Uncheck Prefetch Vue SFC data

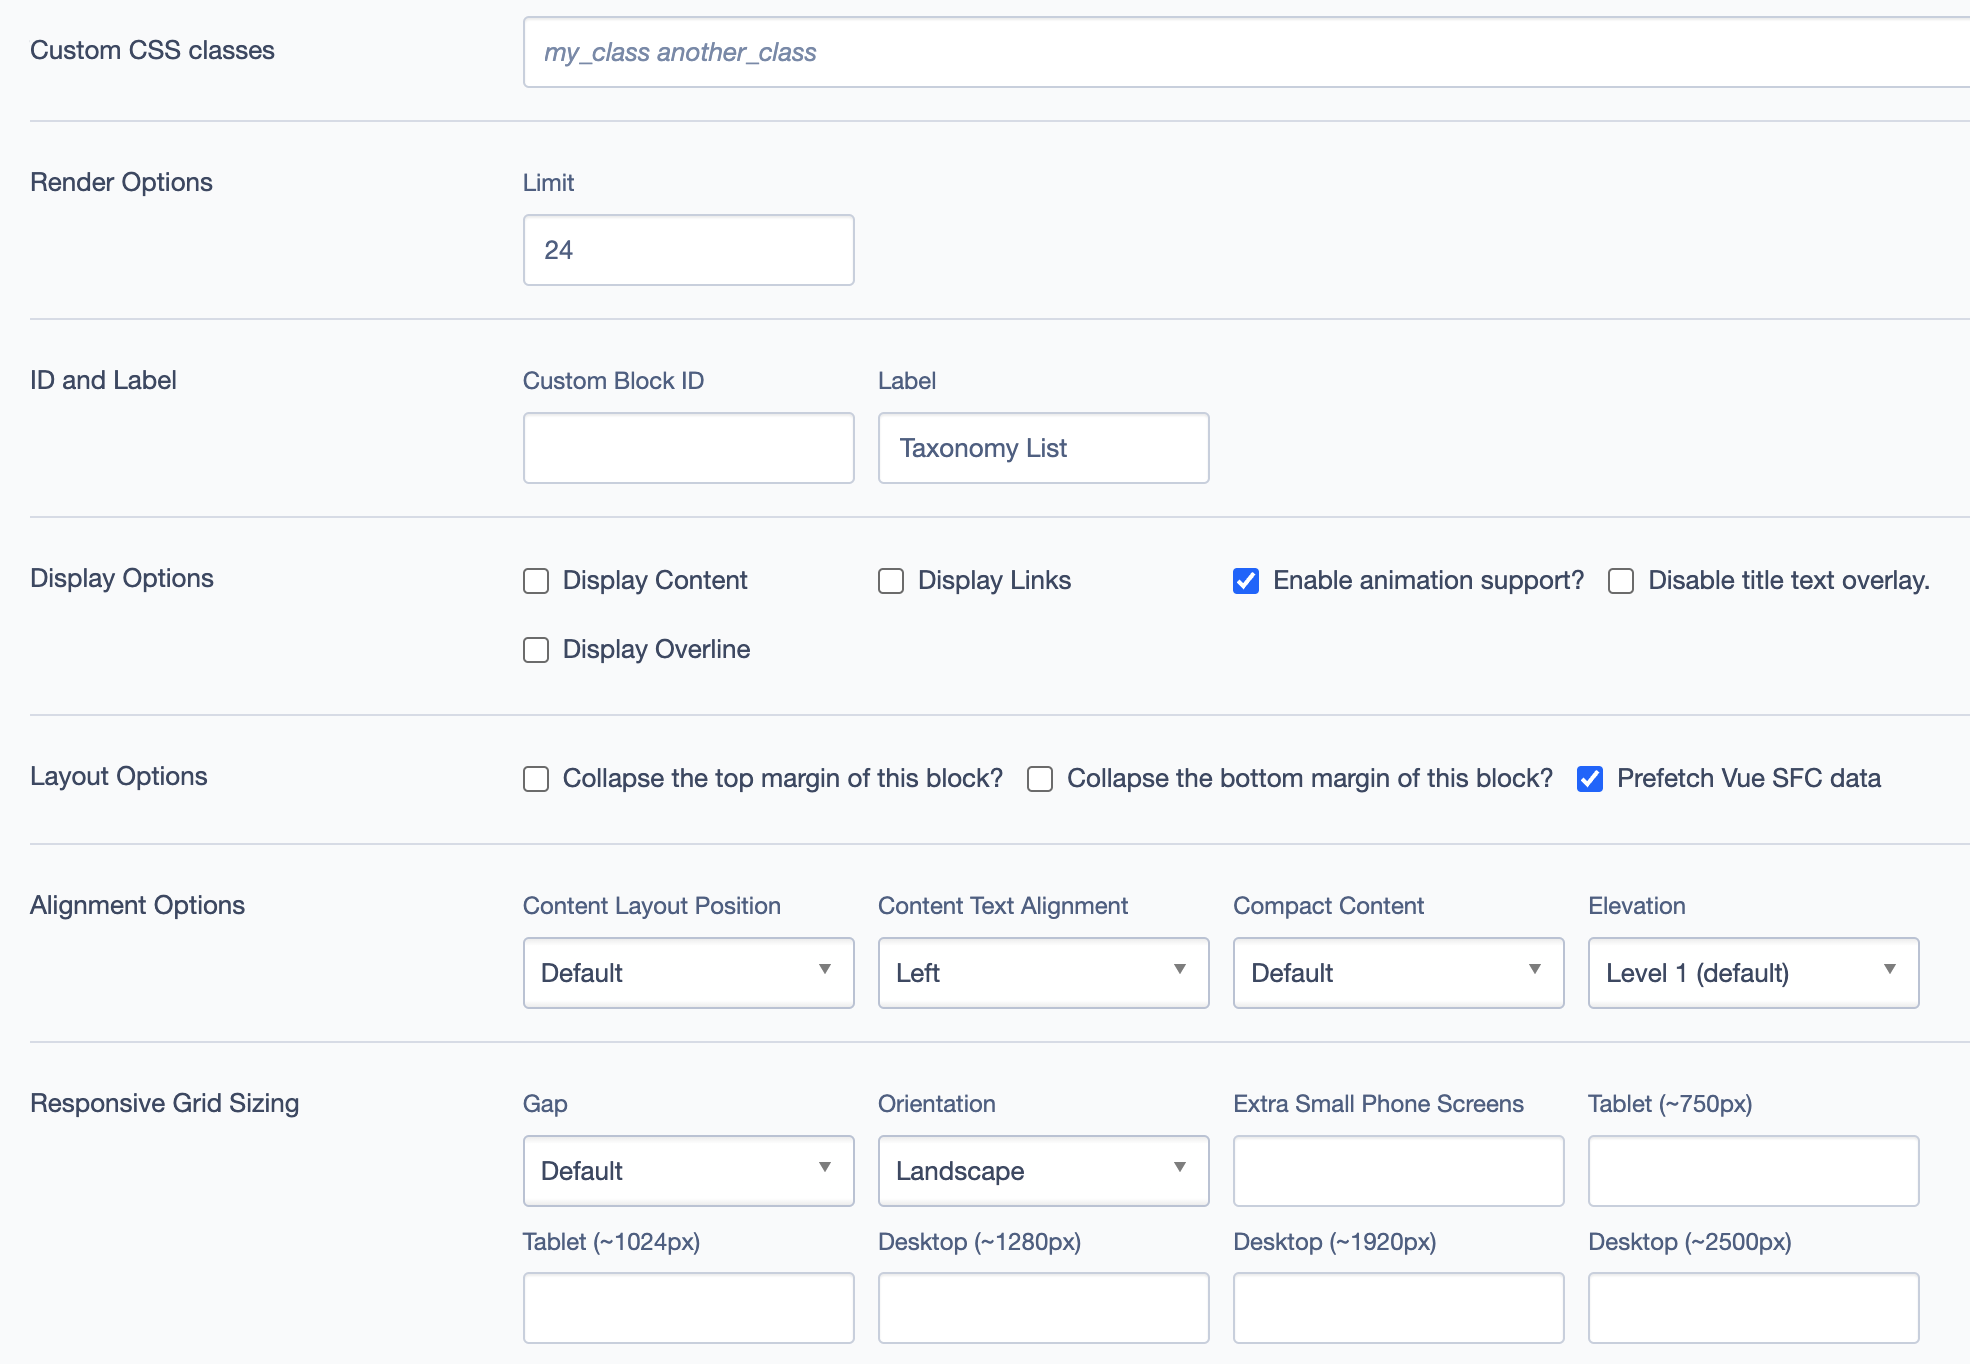[x=1590, y=779]
